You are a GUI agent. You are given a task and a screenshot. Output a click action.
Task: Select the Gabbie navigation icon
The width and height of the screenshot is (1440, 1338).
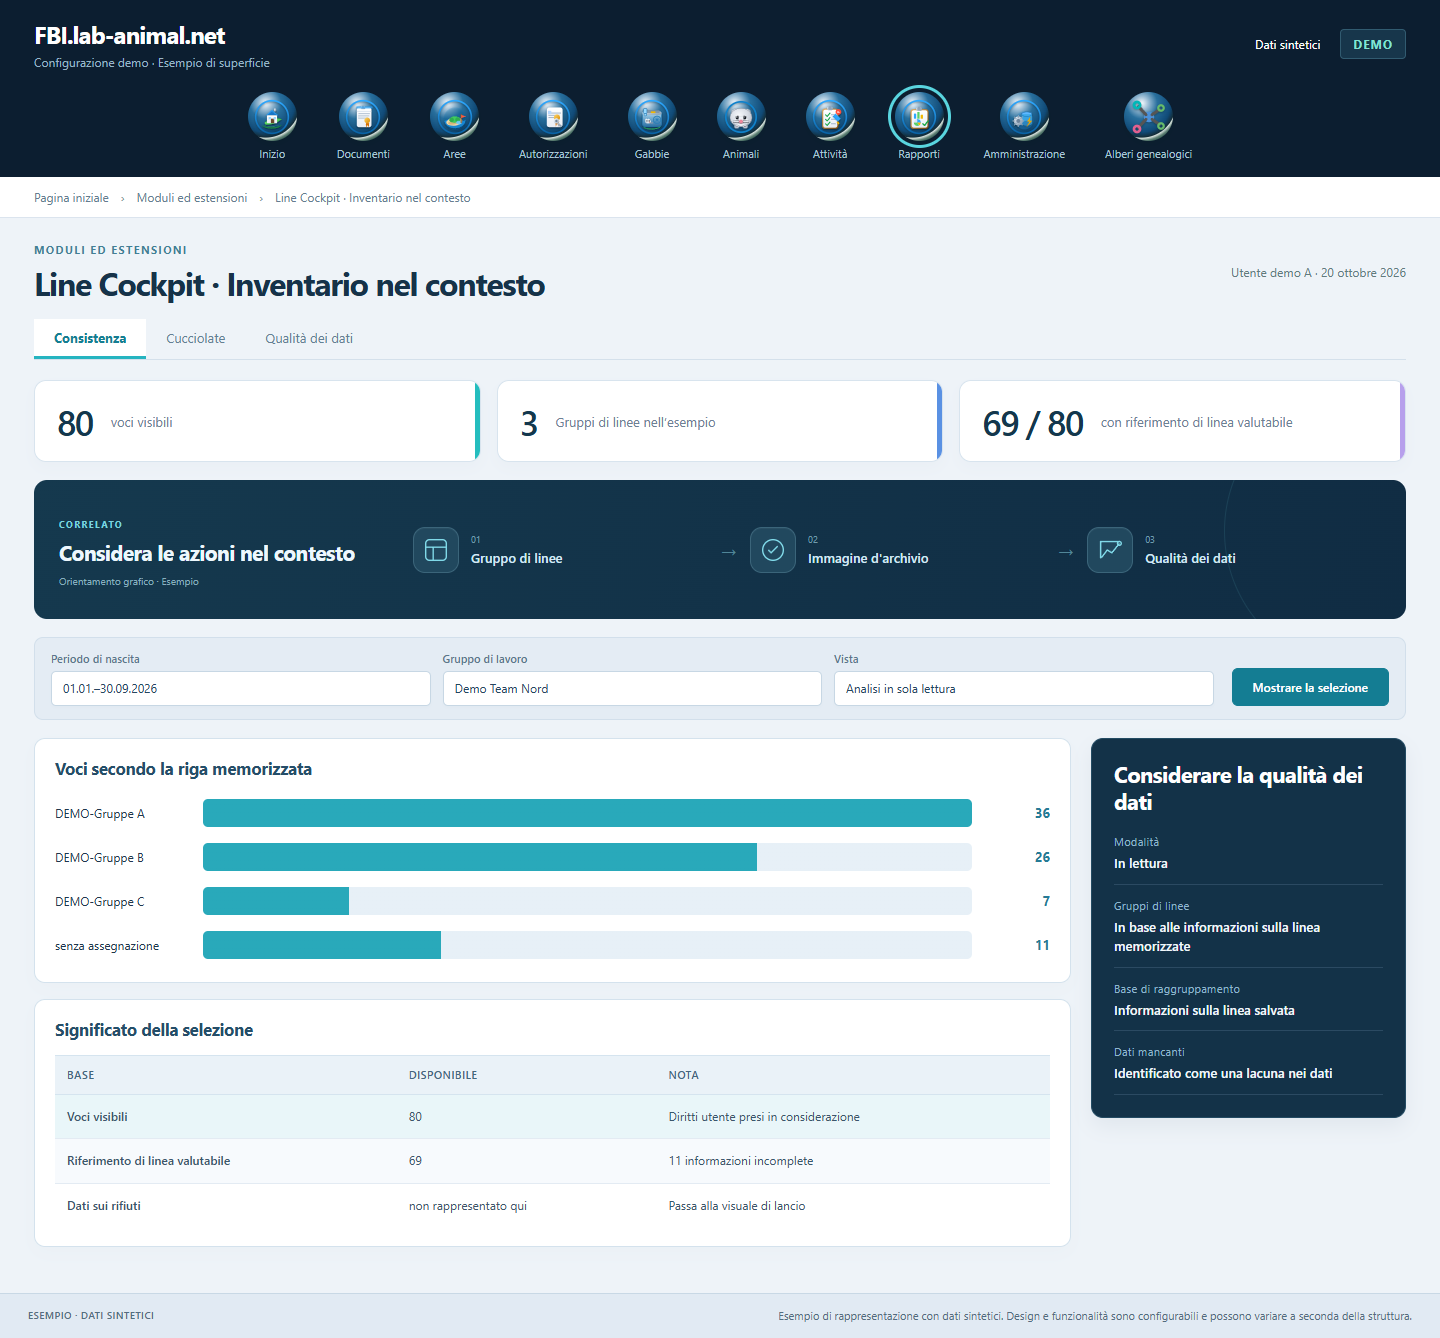[652, 116]
